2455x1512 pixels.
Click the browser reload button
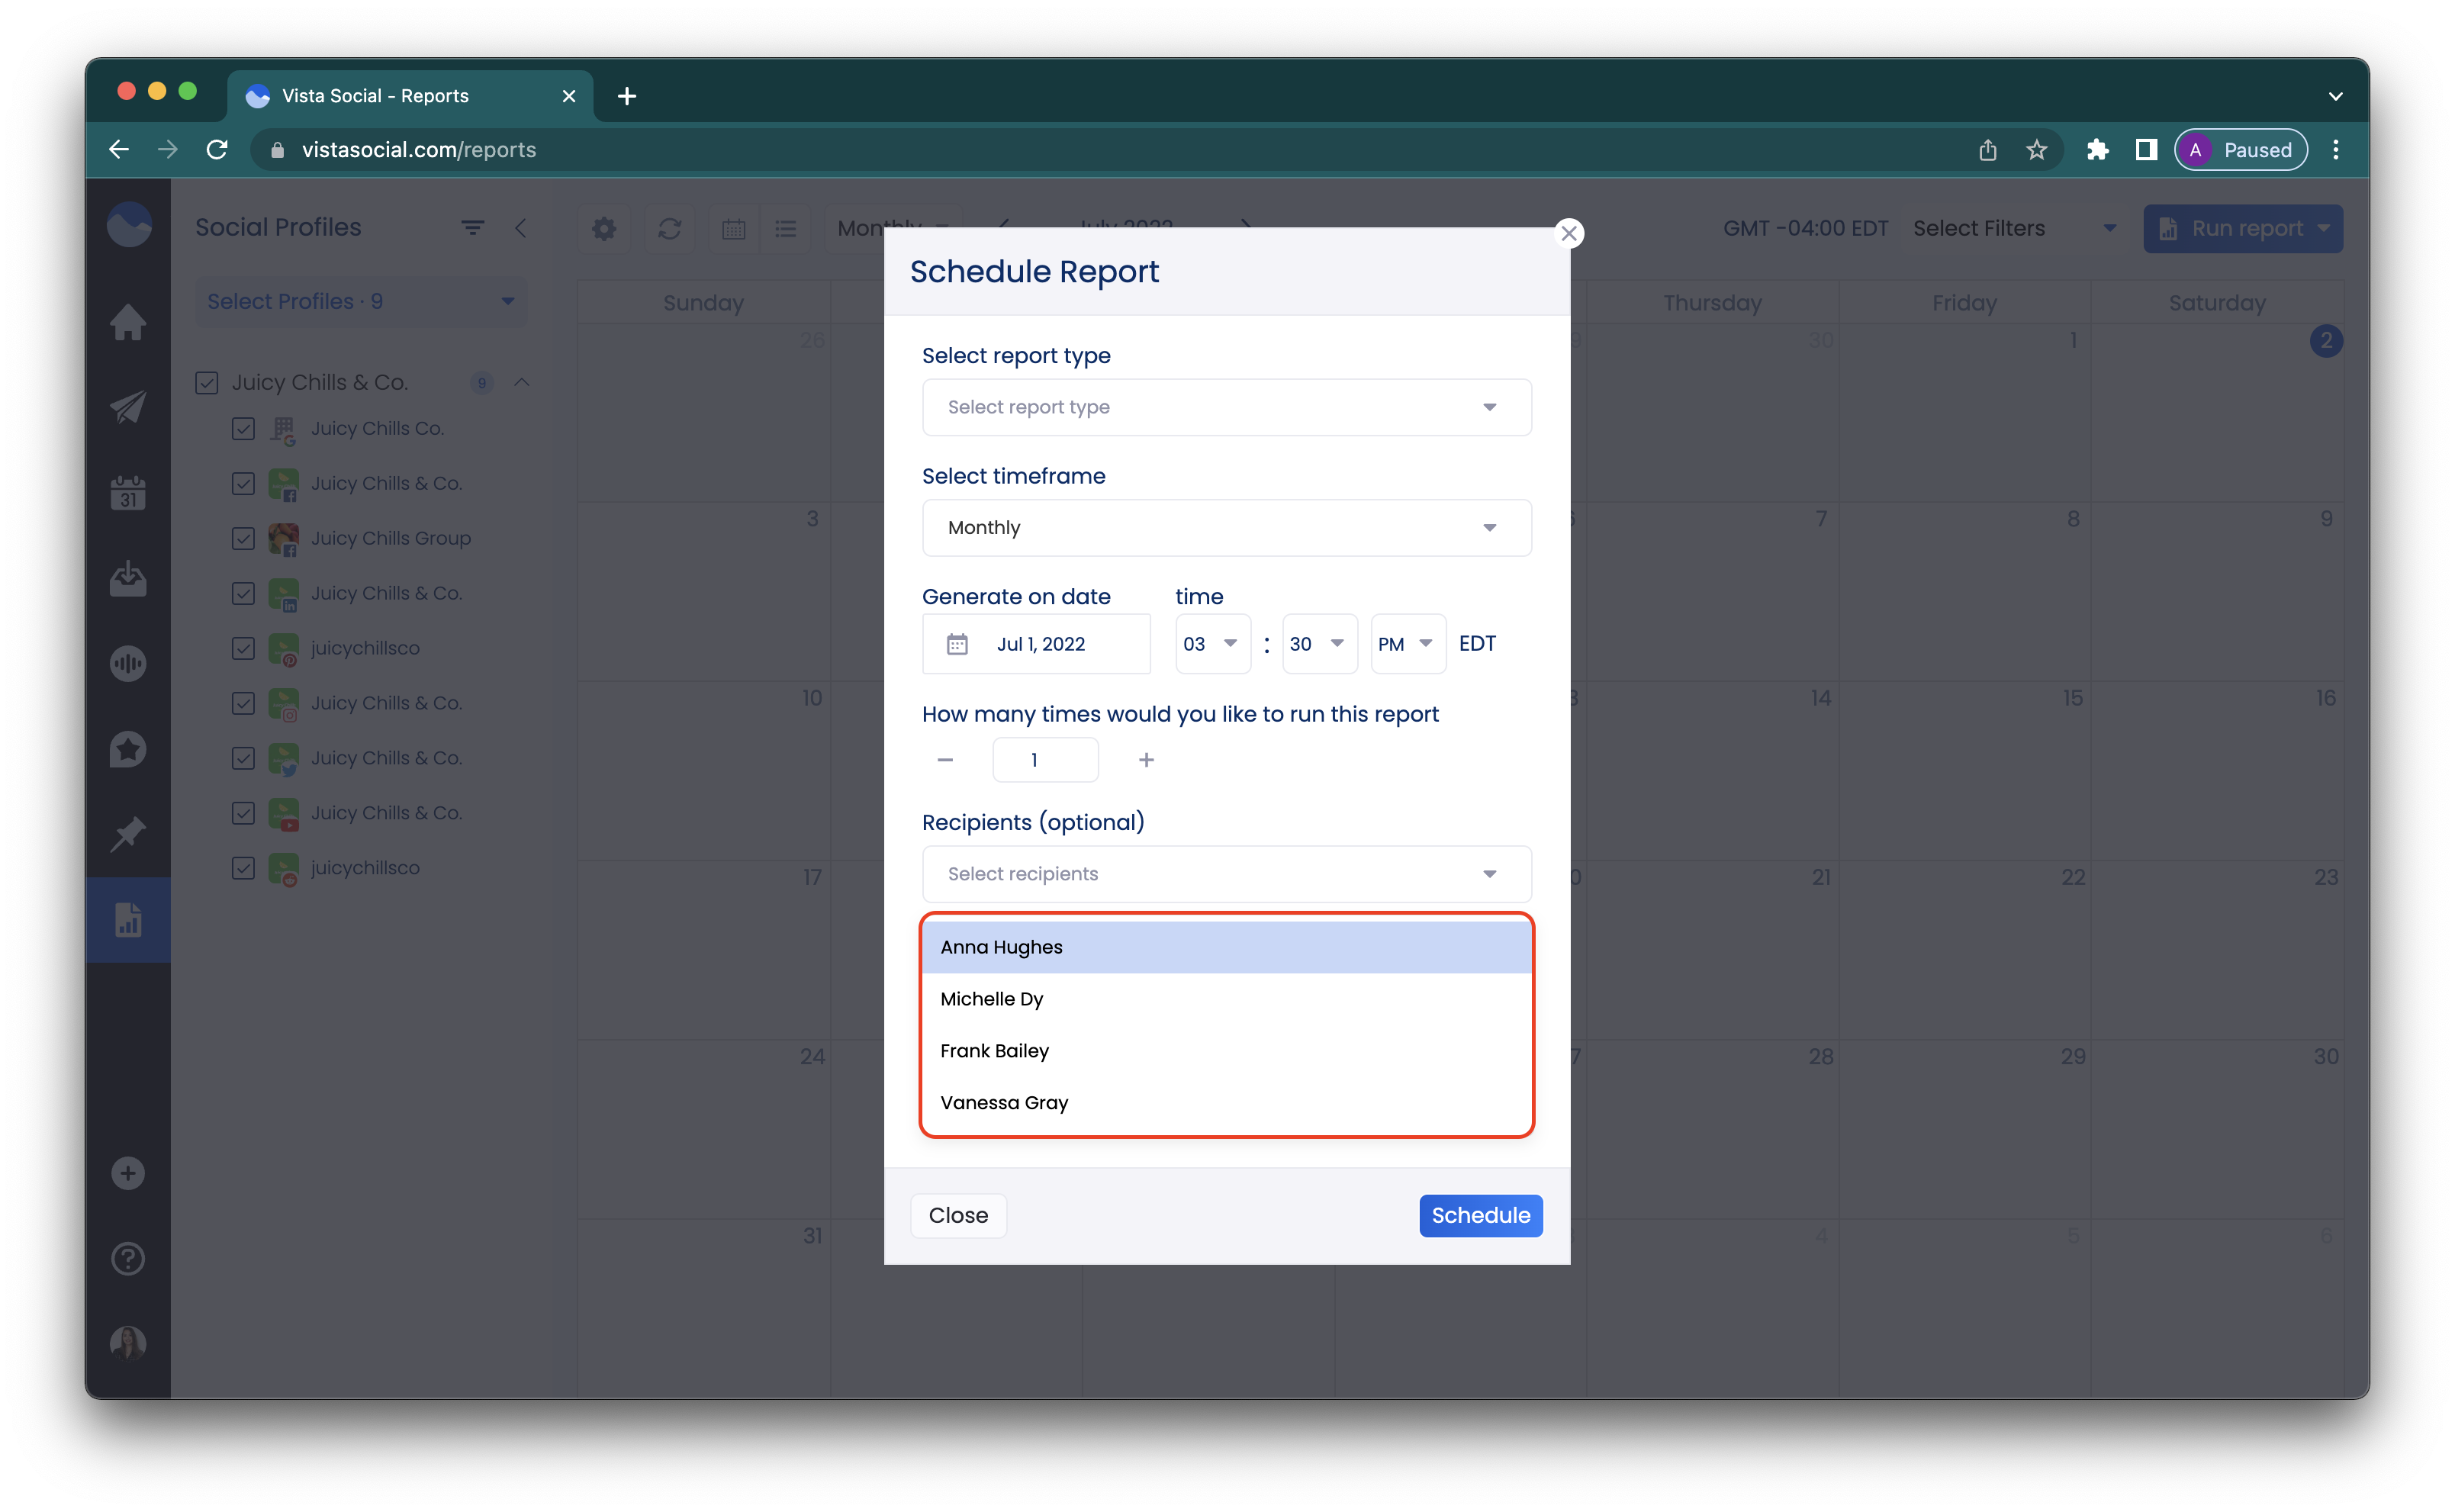[217, 150]
